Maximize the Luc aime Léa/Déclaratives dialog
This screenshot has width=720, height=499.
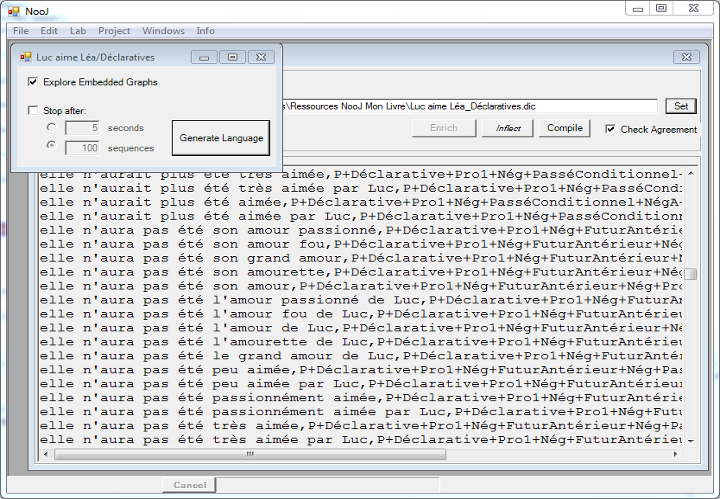pyautogui.click(x=232, y=58)
